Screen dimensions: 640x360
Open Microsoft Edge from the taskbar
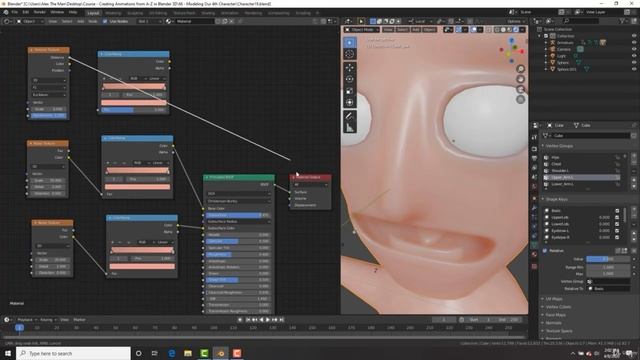pyautogui.click(x=171, y=353)
